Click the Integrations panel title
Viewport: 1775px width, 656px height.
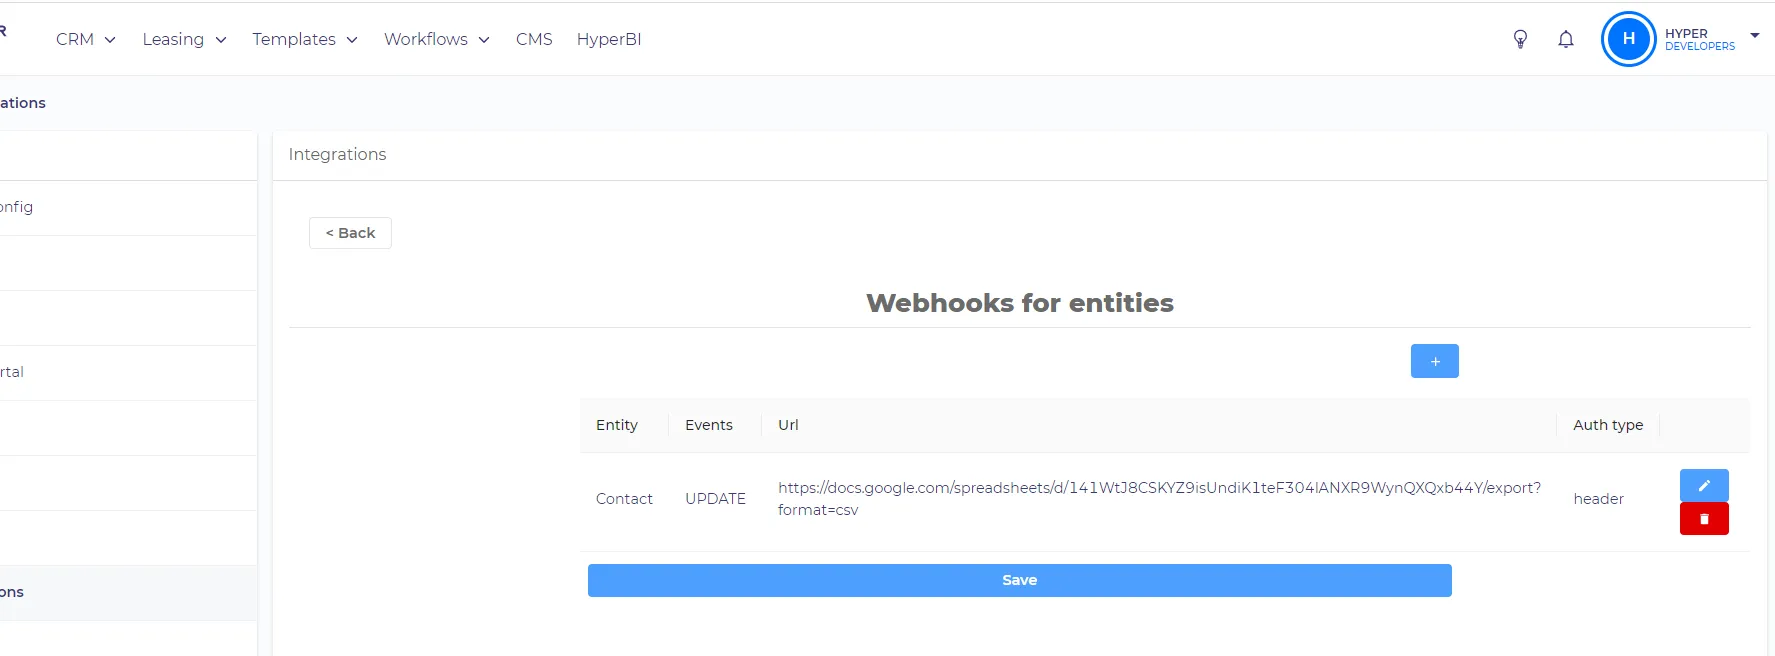click(337, 154)
